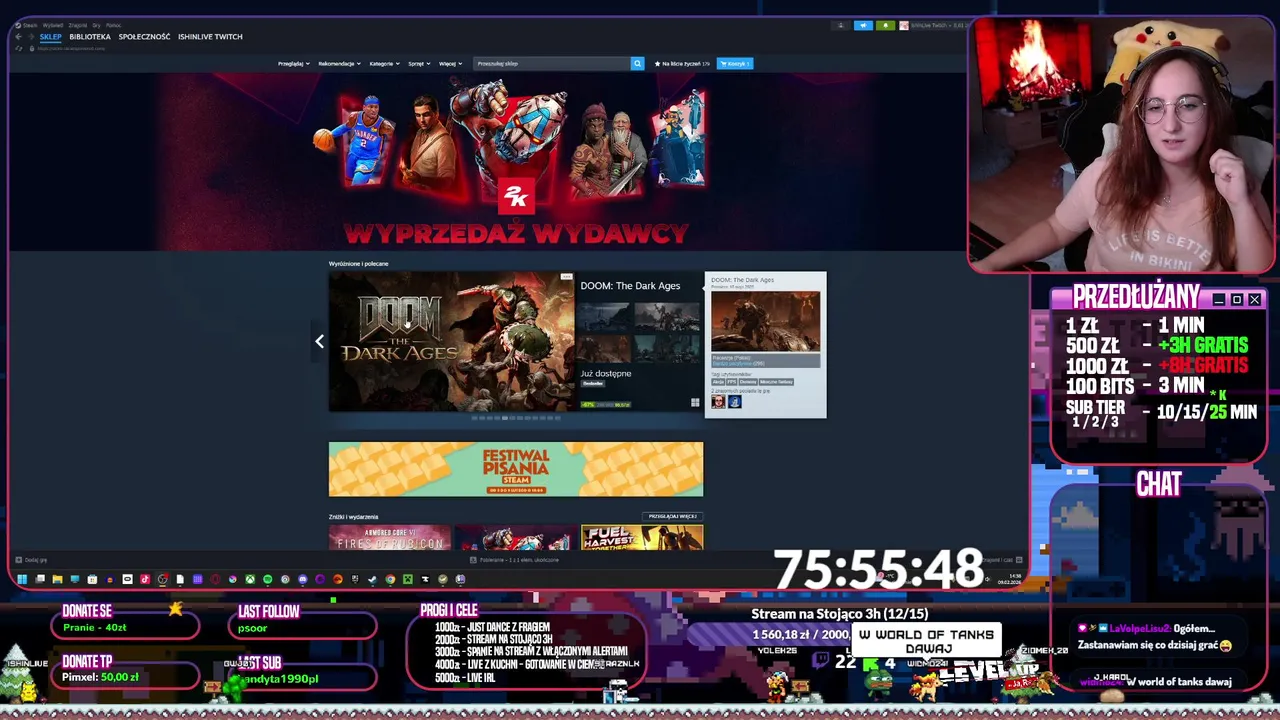The height and width of the screenshot is (720, 1280).
Task: Focus the Przeszukaj sklep search field
Action: [x=552, y=63]
